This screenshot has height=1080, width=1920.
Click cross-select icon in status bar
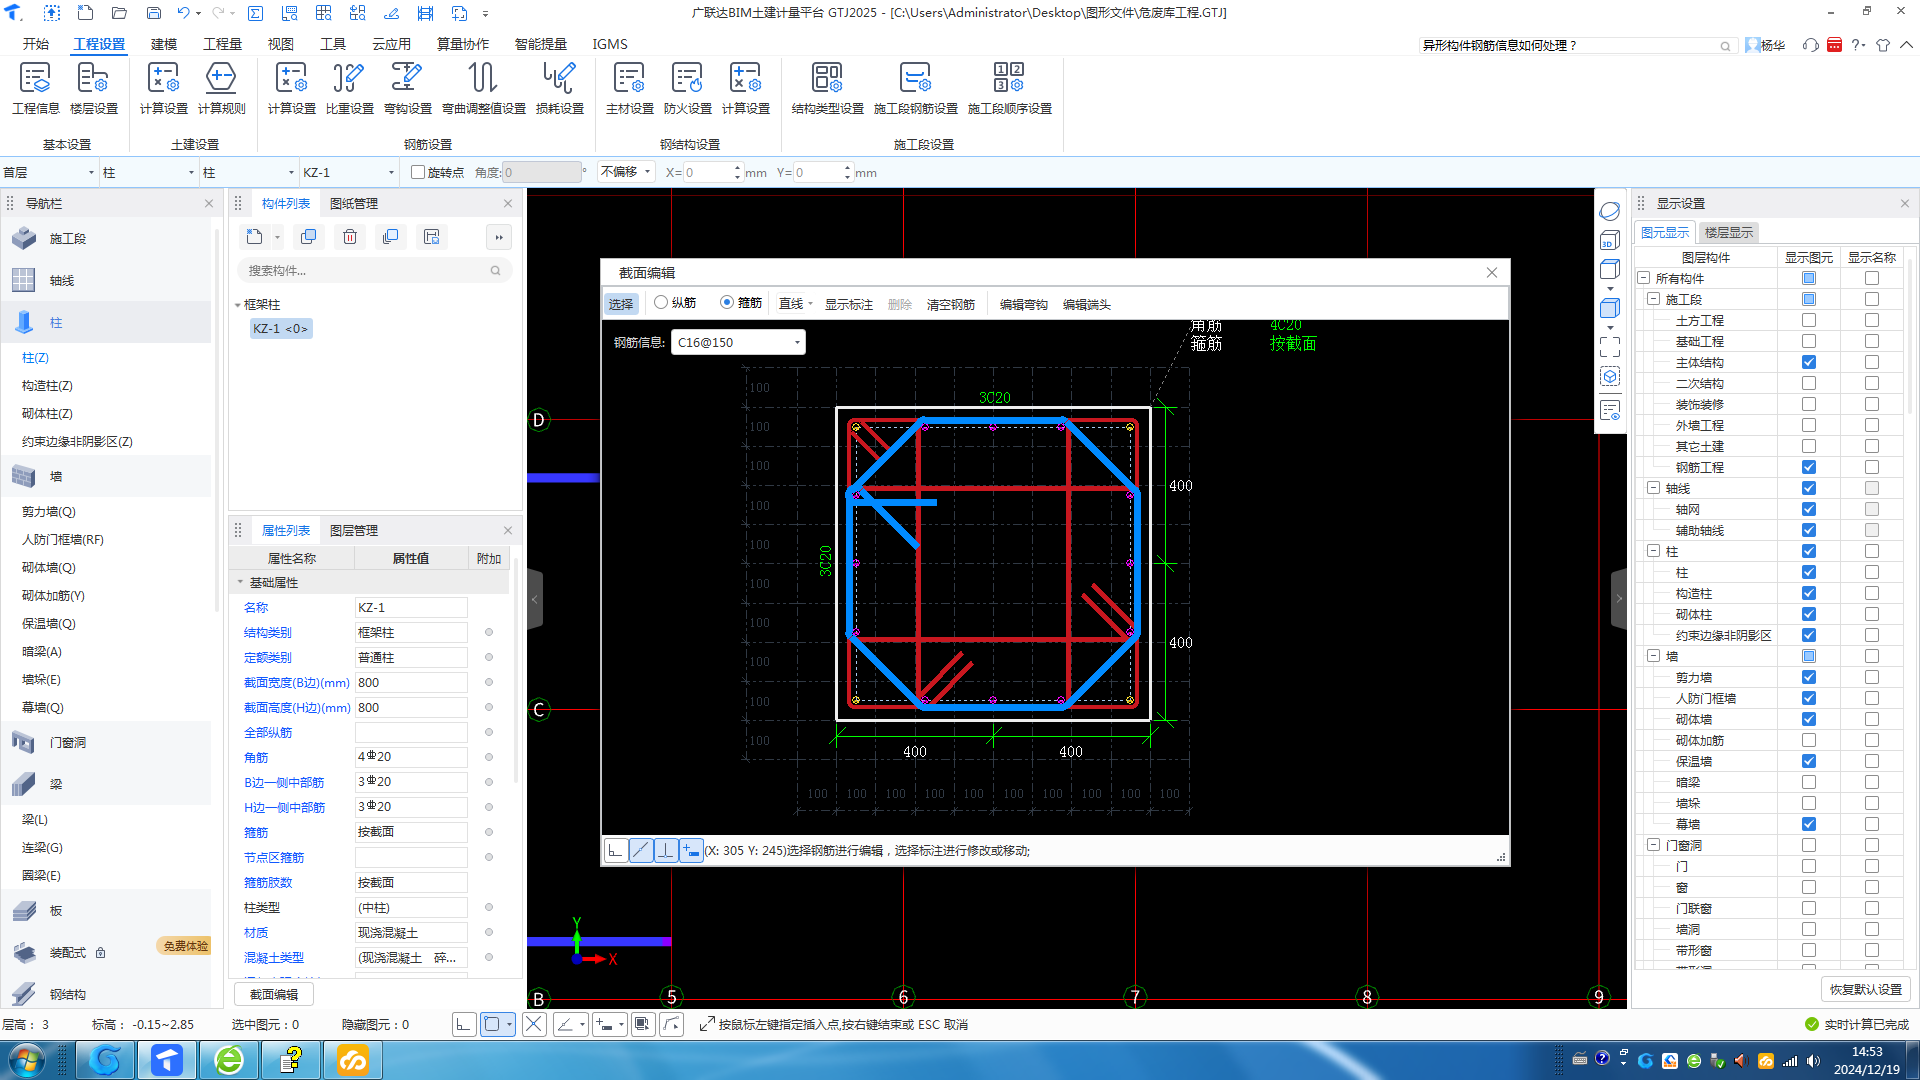click(x=534, y=1024)
